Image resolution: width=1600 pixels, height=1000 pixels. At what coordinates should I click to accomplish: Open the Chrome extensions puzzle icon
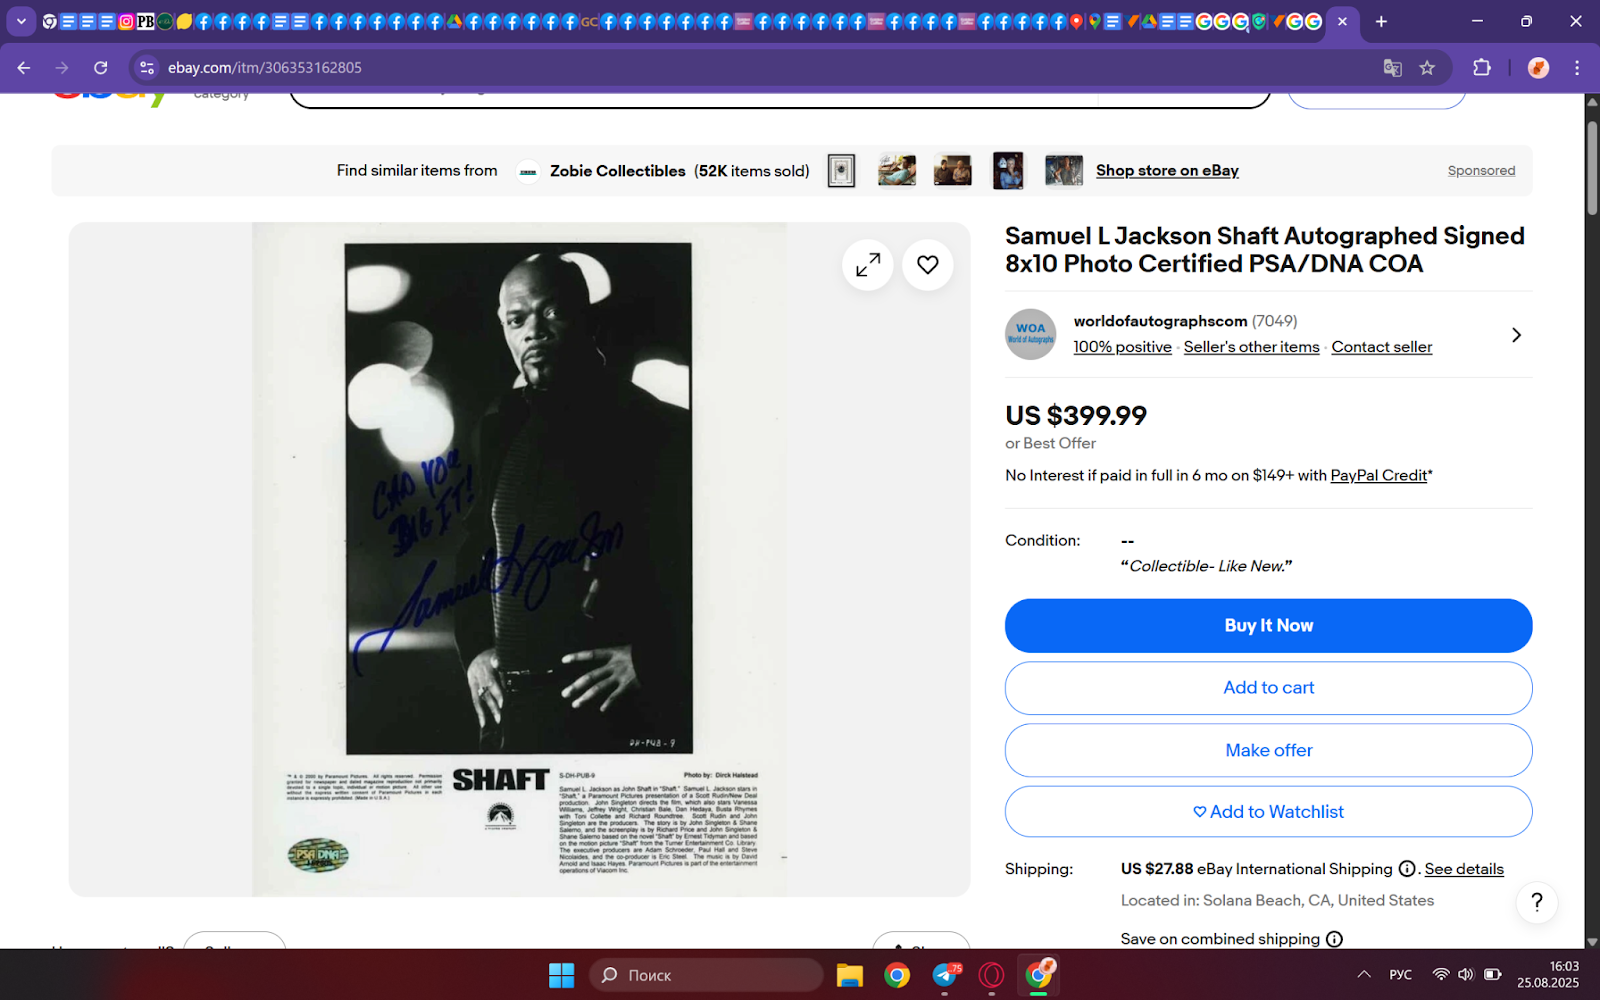[1482, 68]
